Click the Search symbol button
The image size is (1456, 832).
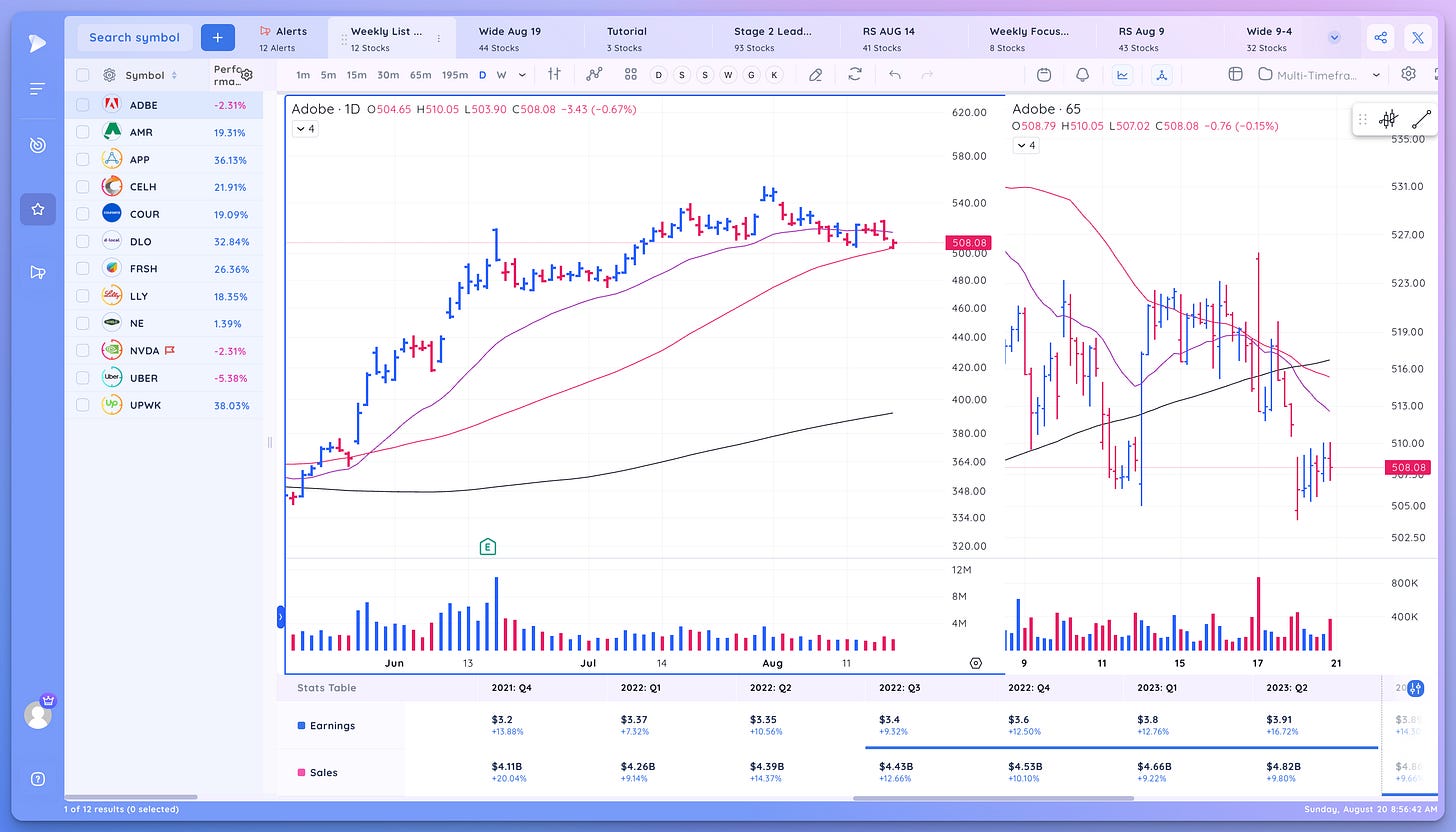click(x=135, y=37)
